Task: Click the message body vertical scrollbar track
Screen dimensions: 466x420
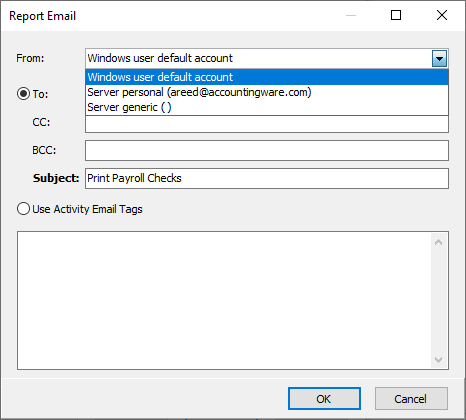Action: (x=438, y=301)
